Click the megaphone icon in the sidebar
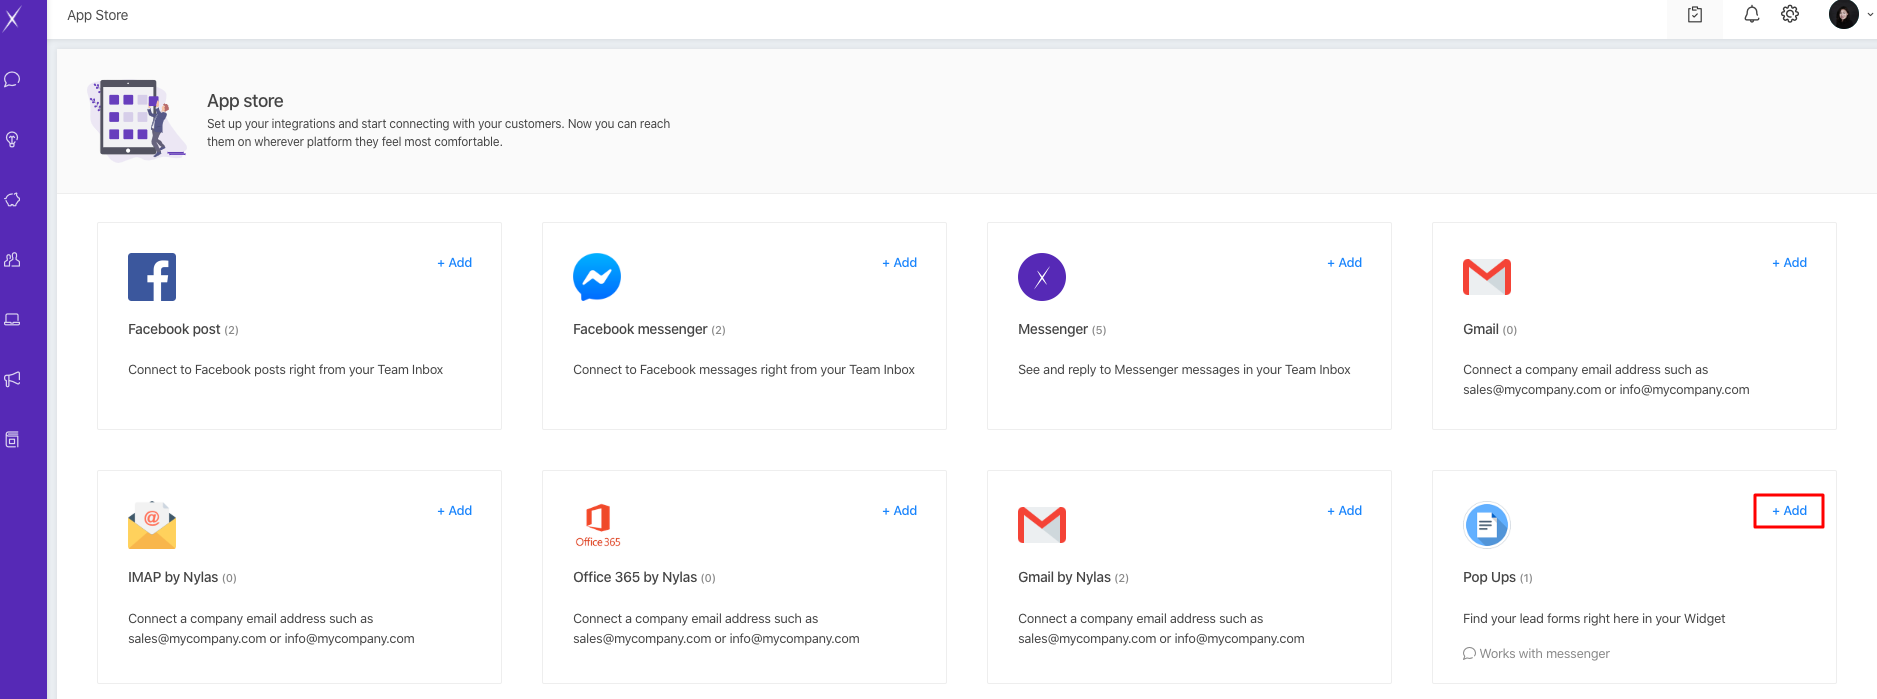This screenshot has height=699, width=1877. pyautogui.click(x=13, y=380)
